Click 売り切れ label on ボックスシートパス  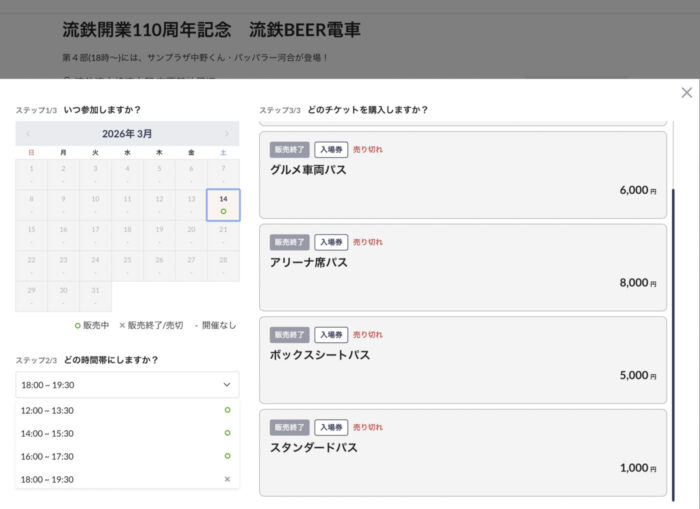pyautogui.click(x=368, y=334)
